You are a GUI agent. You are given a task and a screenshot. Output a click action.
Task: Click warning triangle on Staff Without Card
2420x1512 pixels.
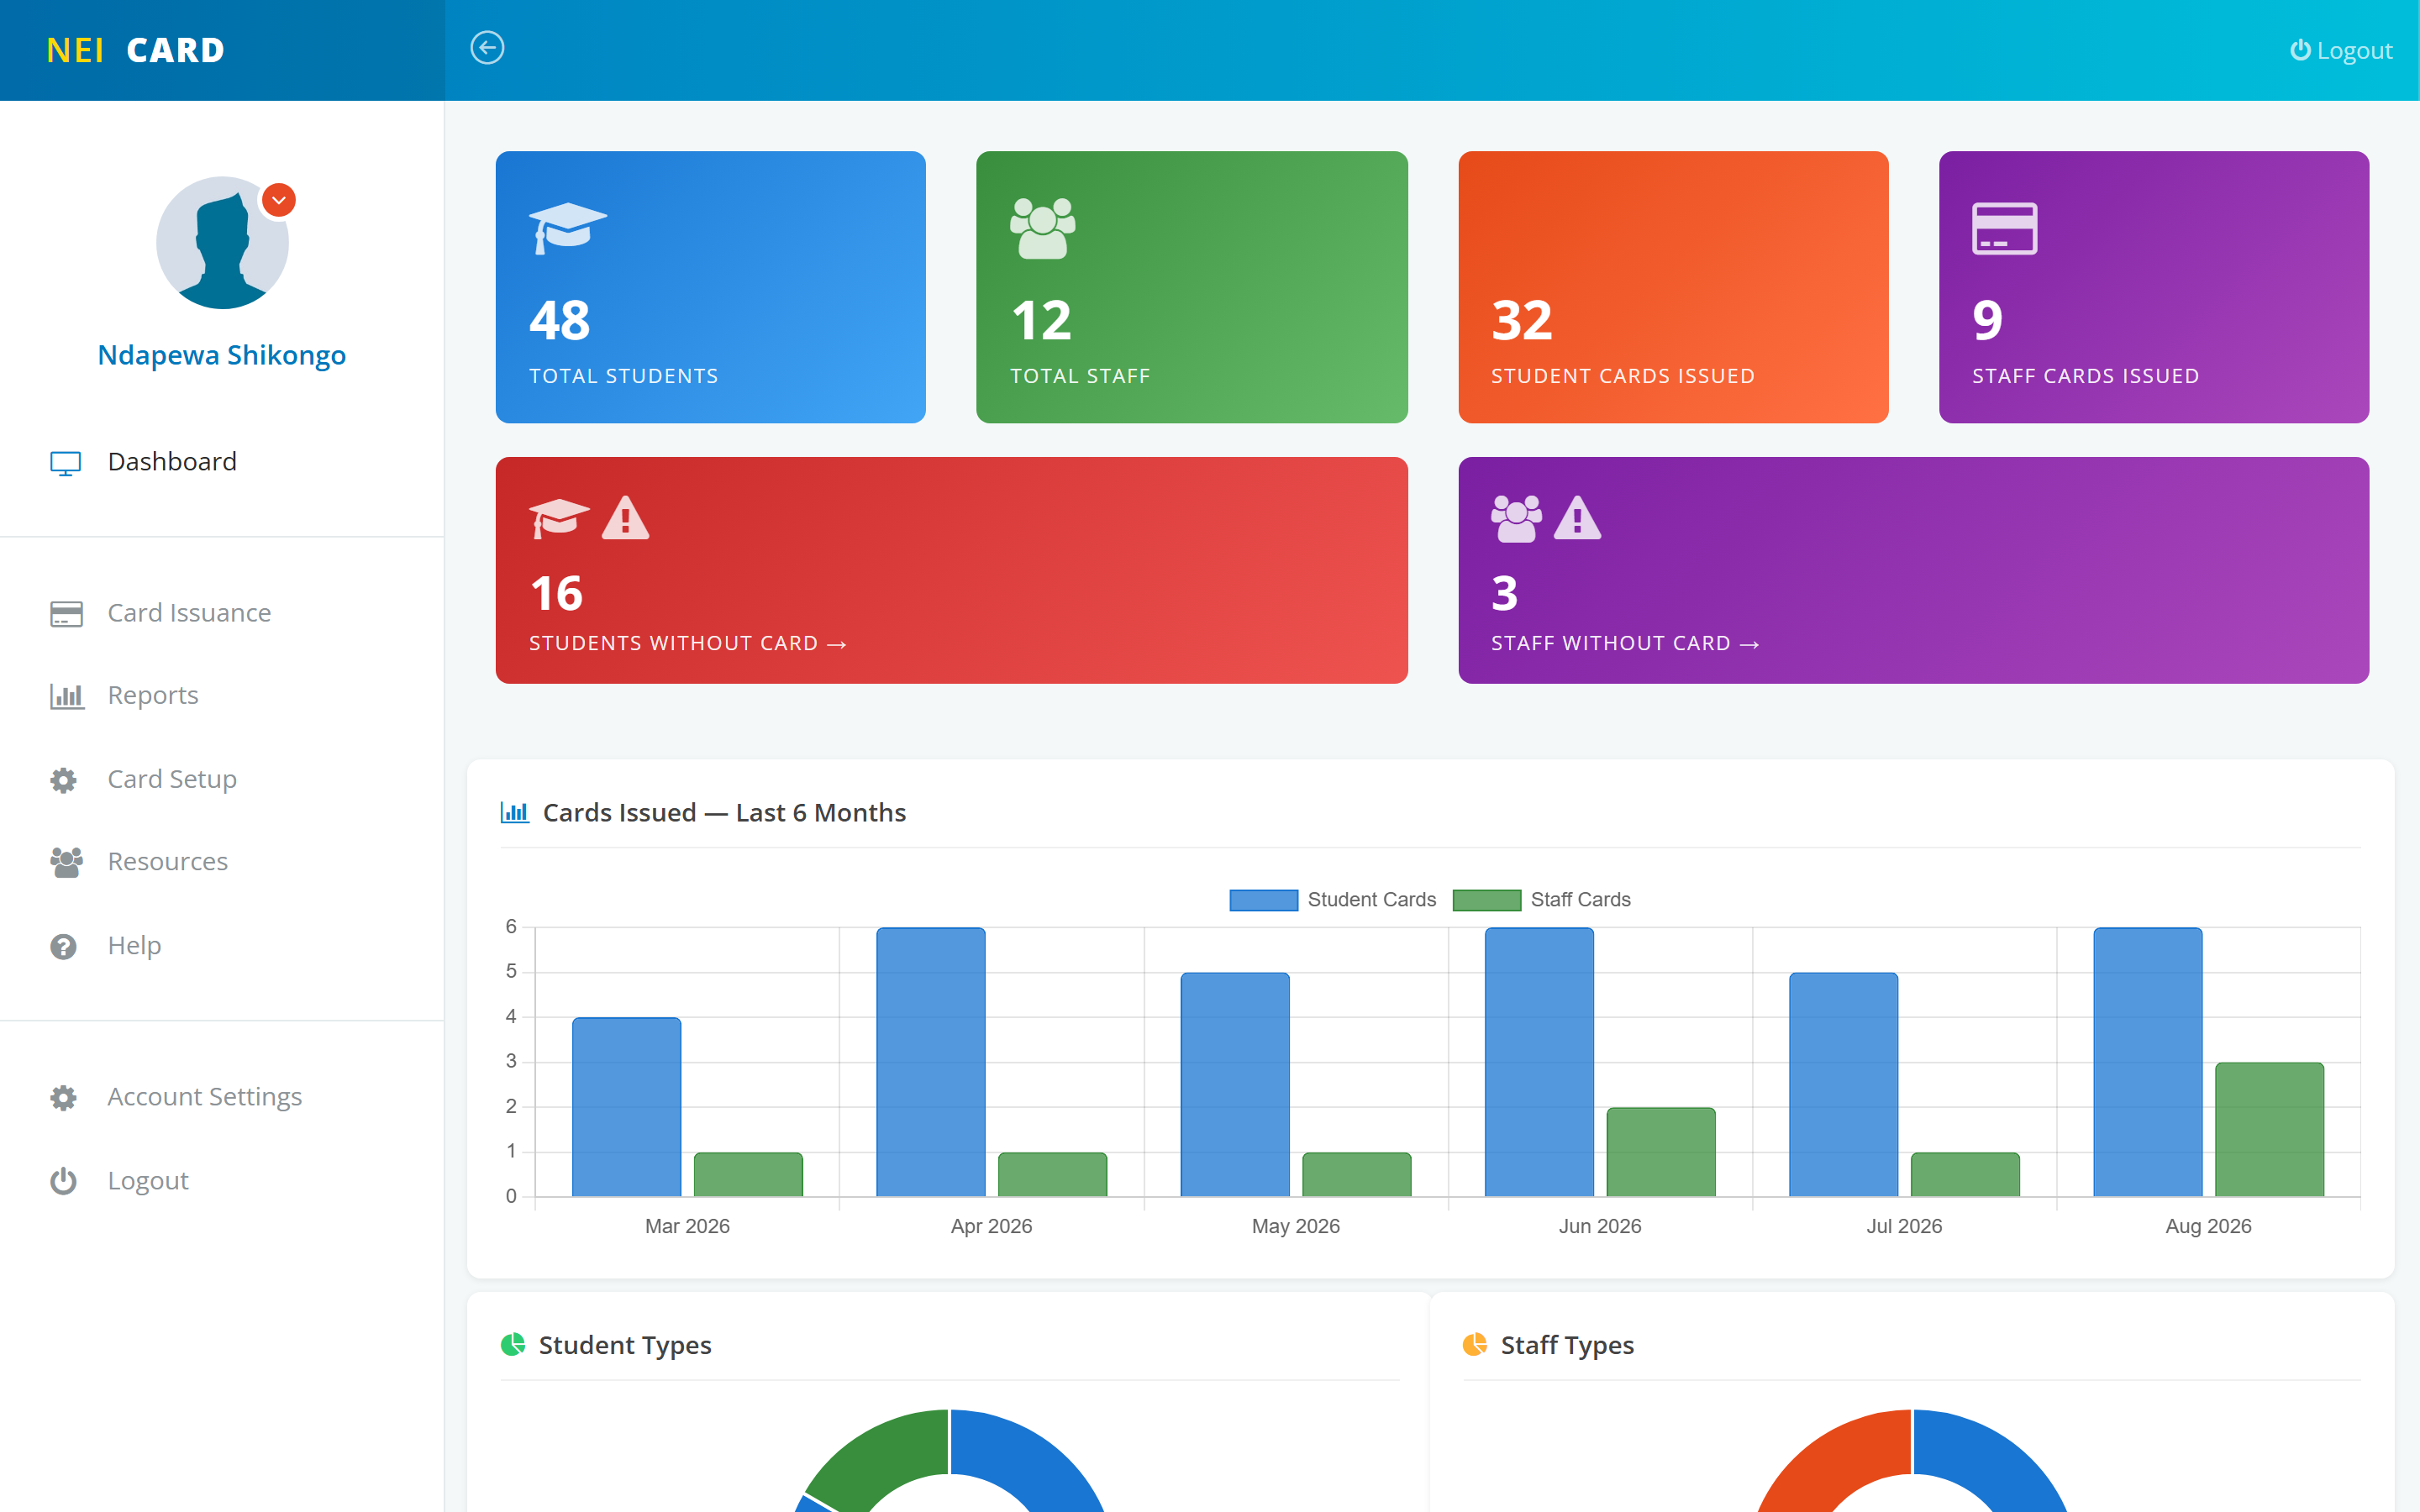(1577, 518)
